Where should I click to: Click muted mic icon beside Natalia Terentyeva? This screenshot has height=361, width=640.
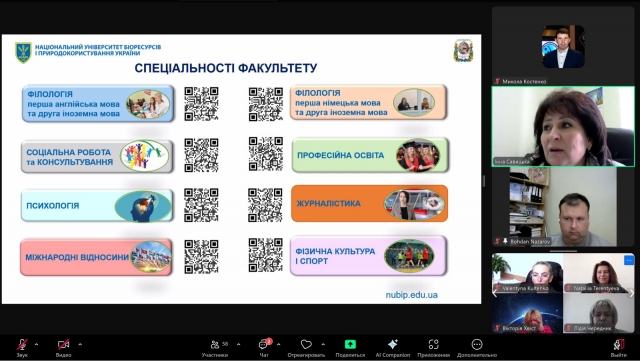click(x=569, y=288)
